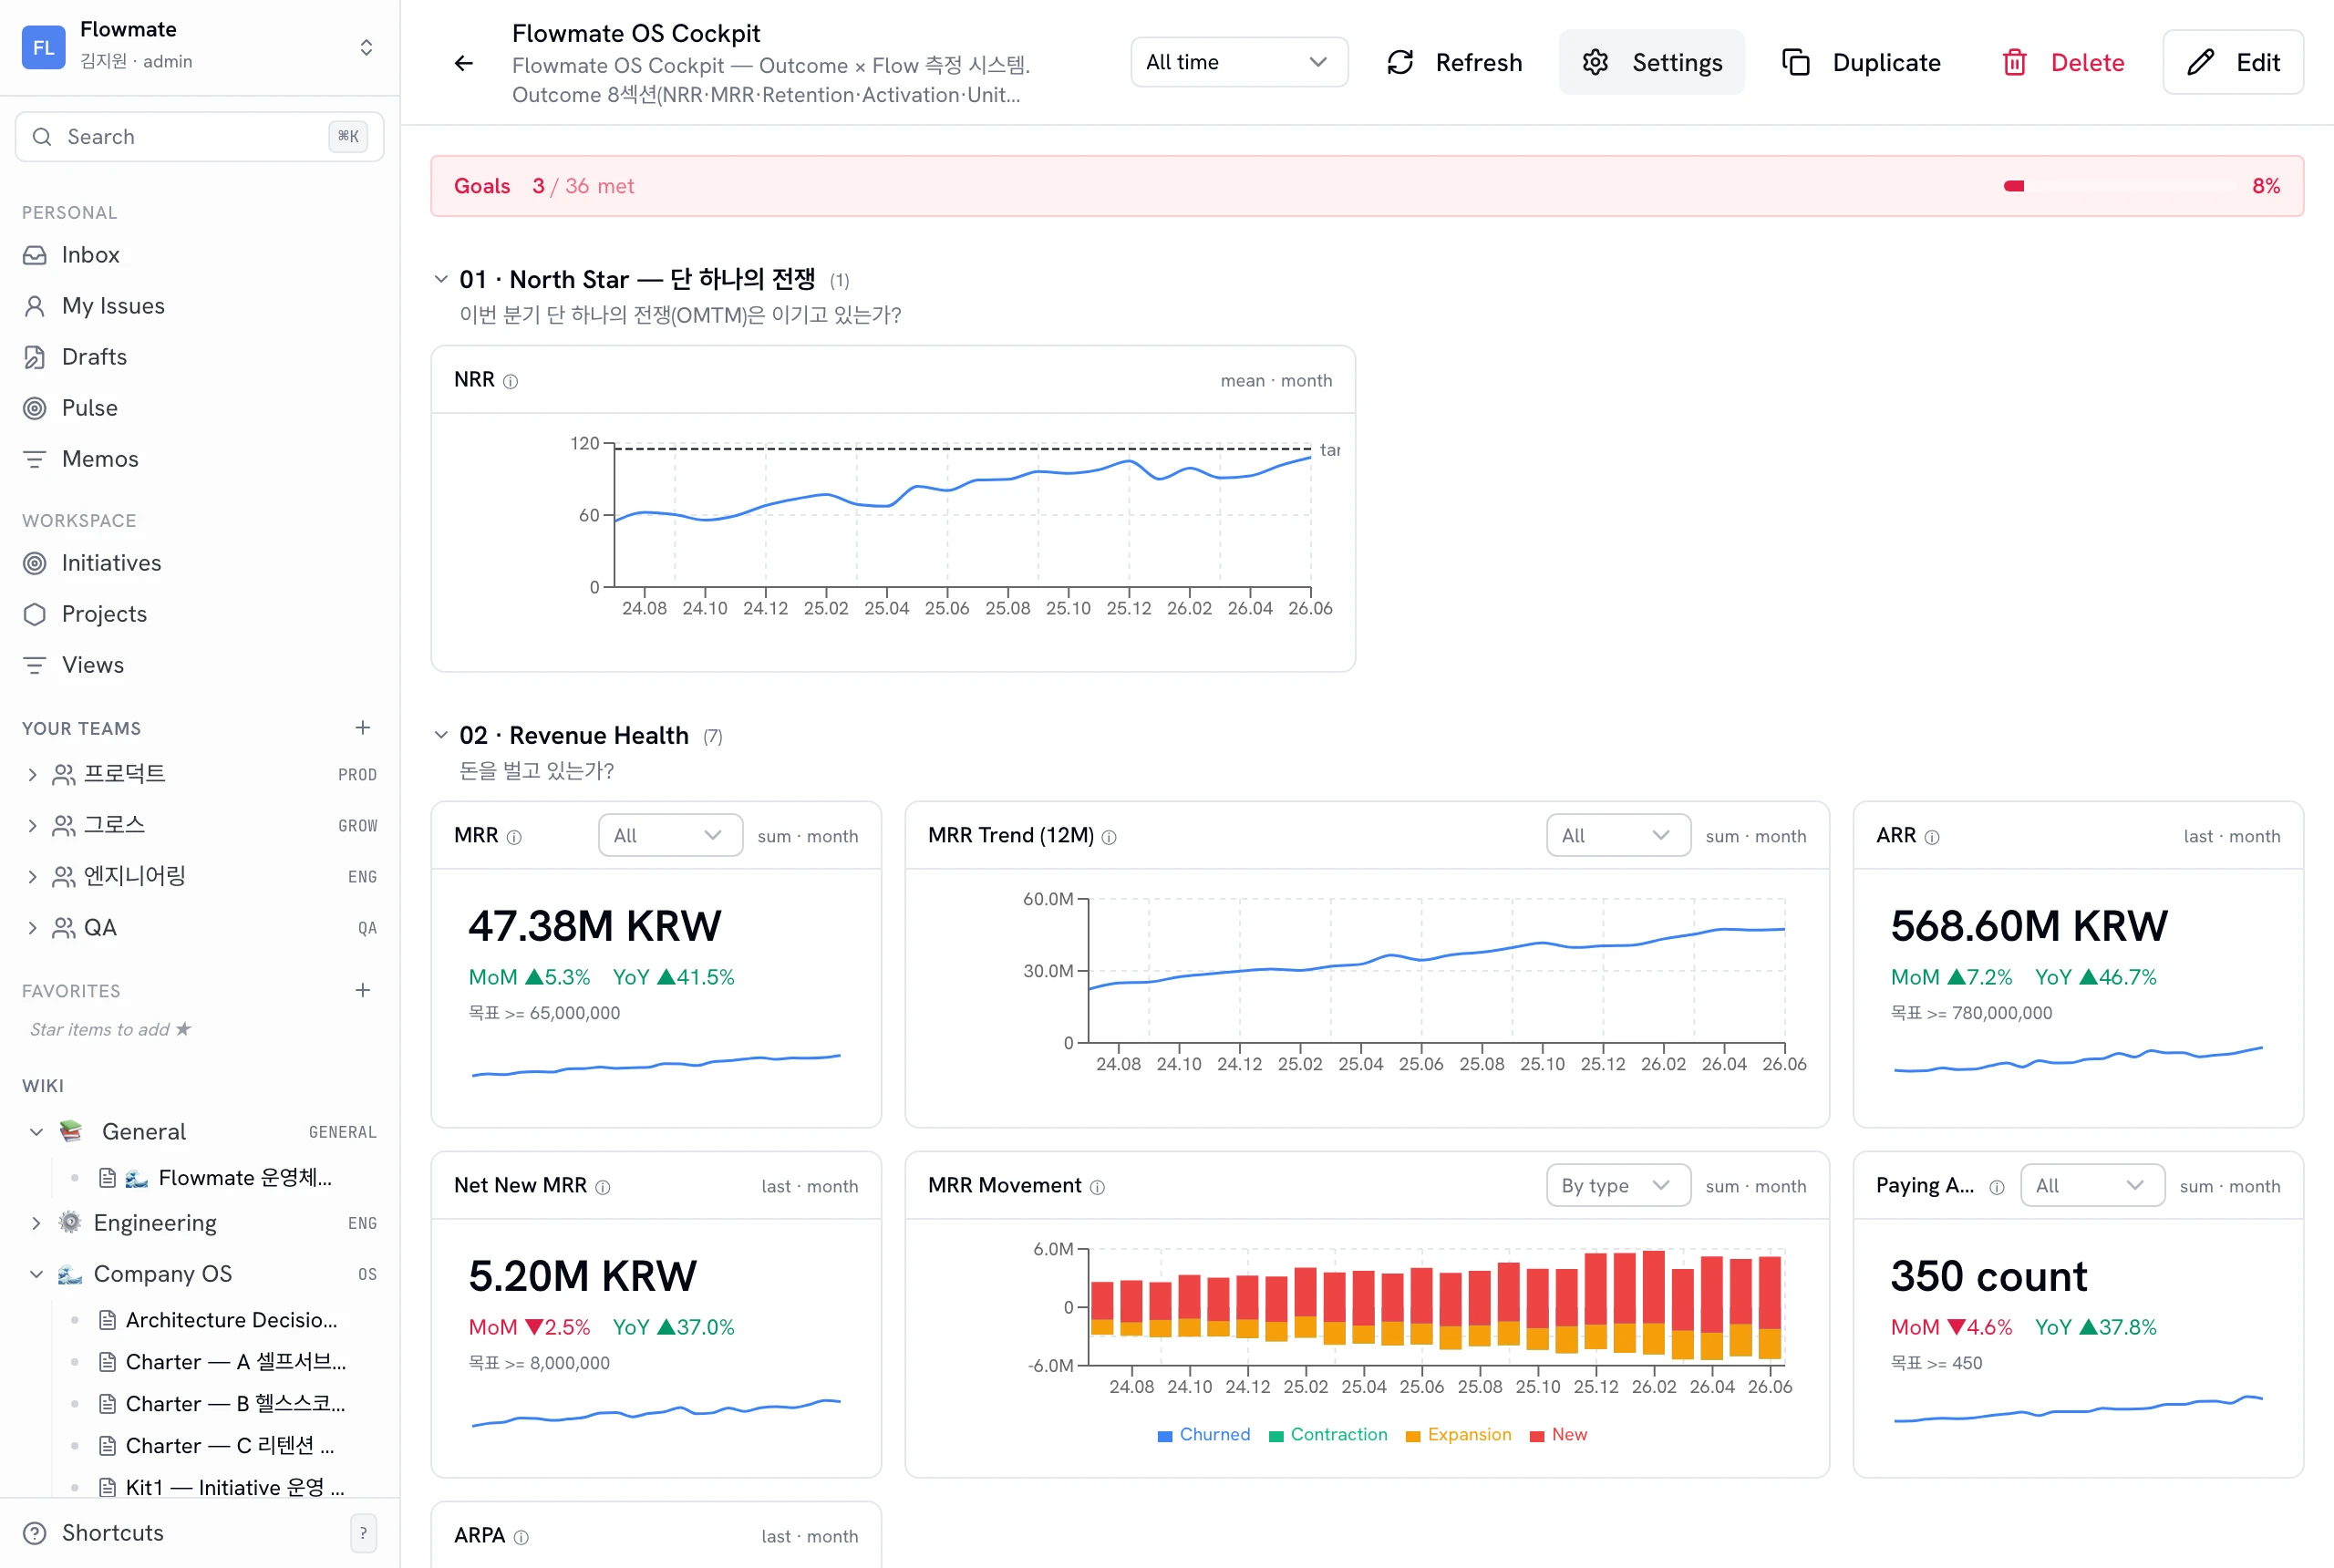
Task: Open the NRR info icon
Action: (510, 381)
